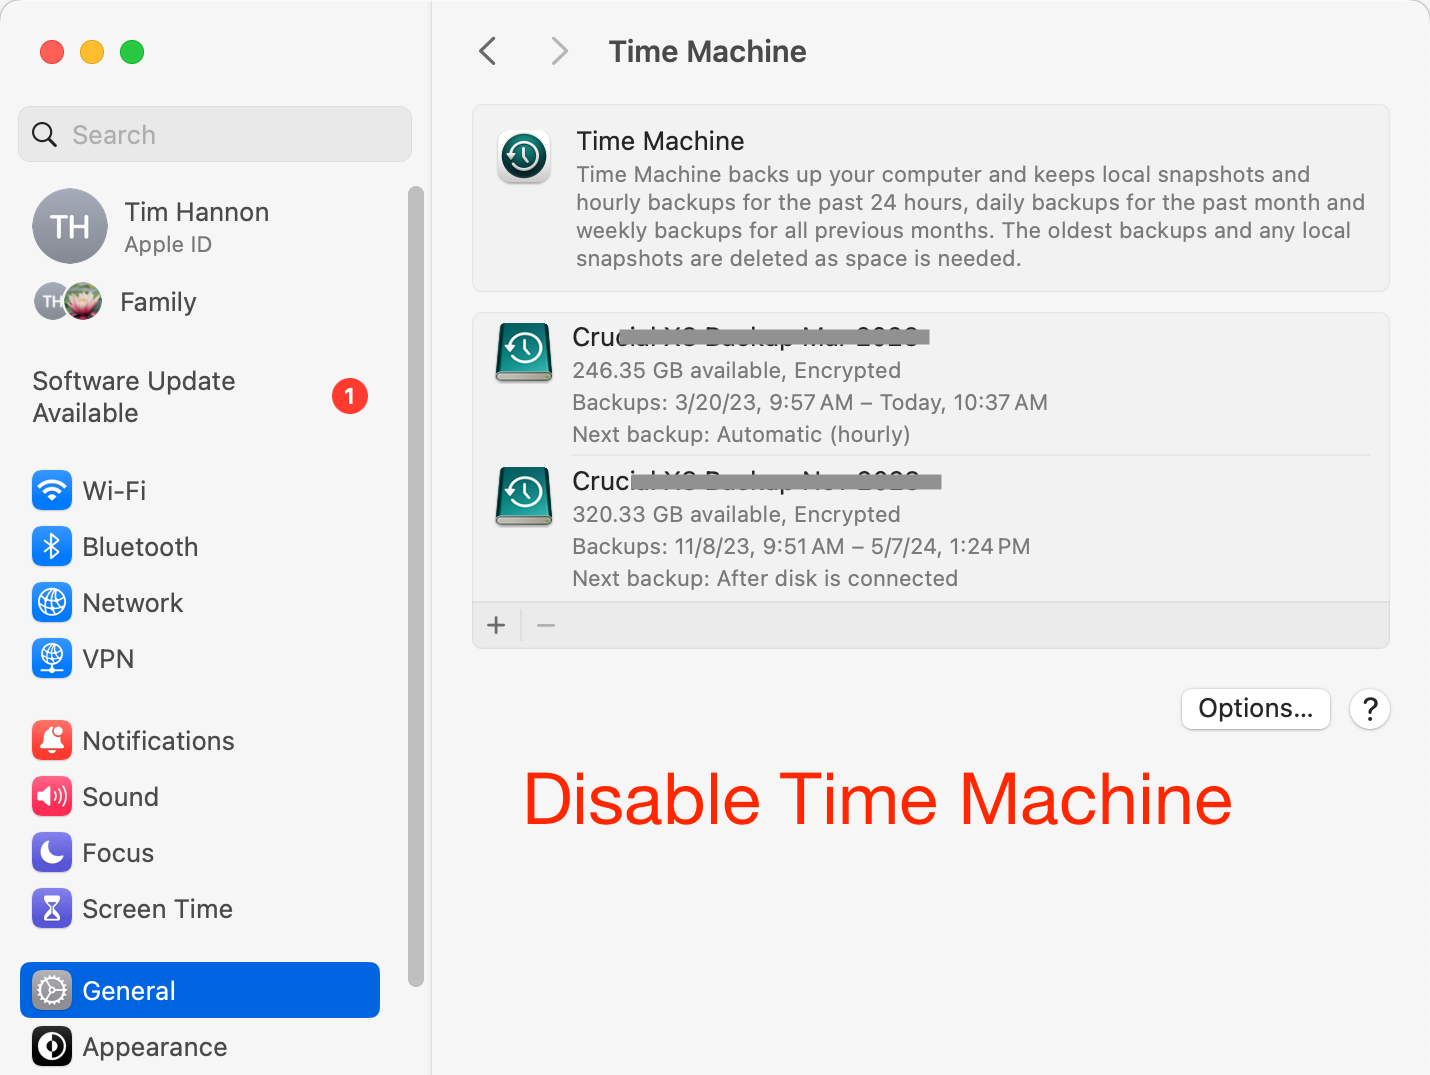Image resolution: width=1430 pixels, height=1075 pixels.
Task: Open Appearance settings
Action: pos(155,1046)
